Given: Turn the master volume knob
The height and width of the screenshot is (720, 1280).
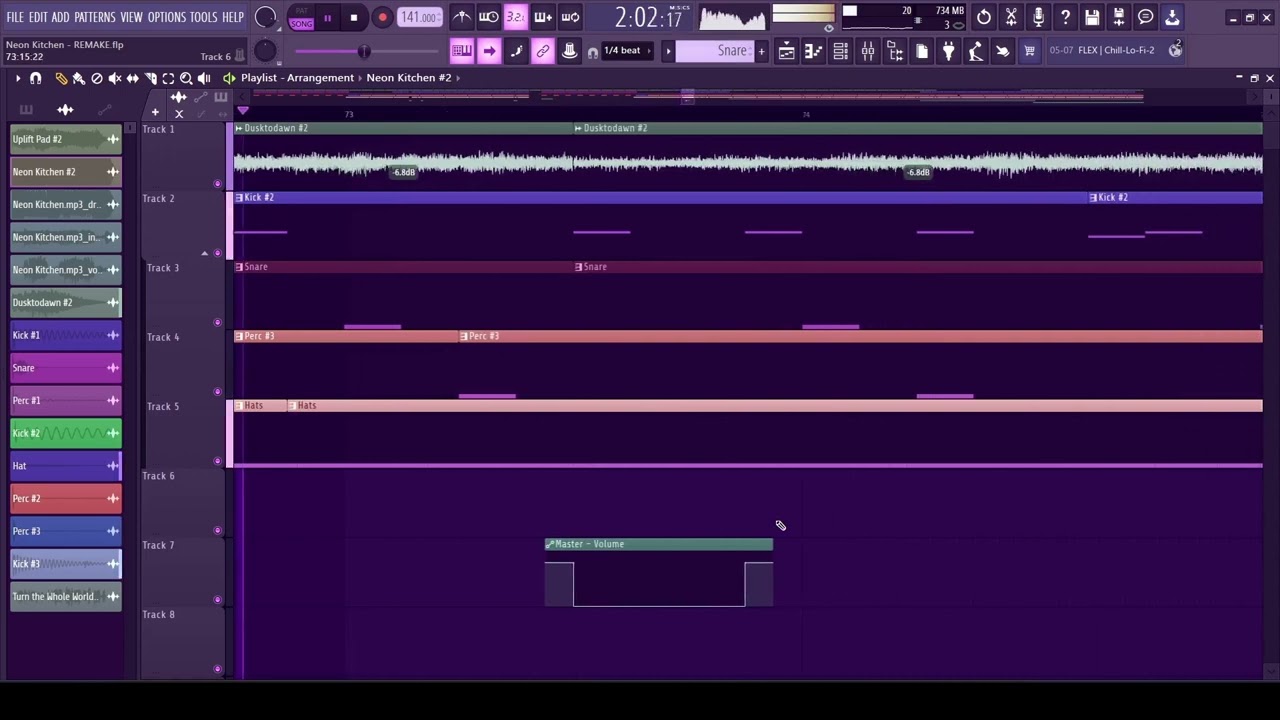Looking at the screenshot, I should 266,17.
